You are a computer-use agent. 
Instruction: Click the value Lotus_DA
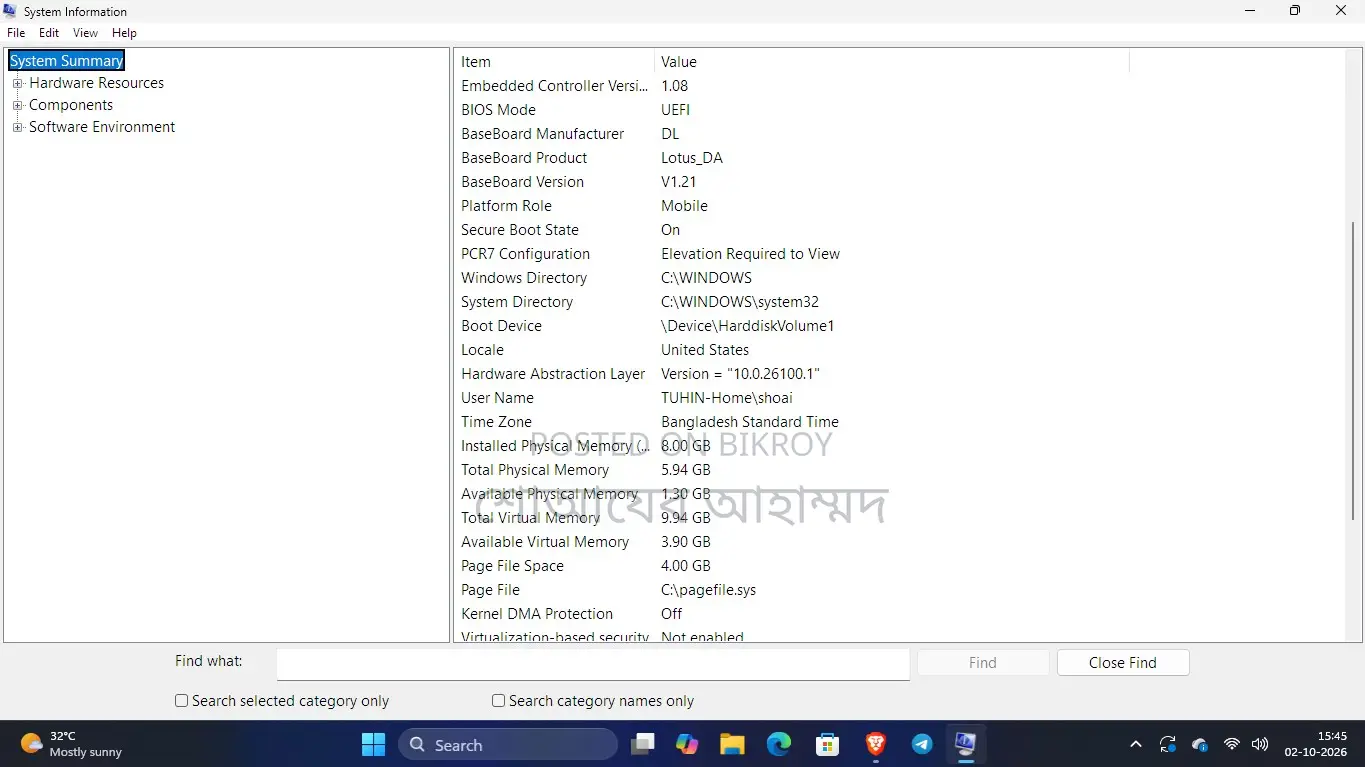click(x=692, y=158)
